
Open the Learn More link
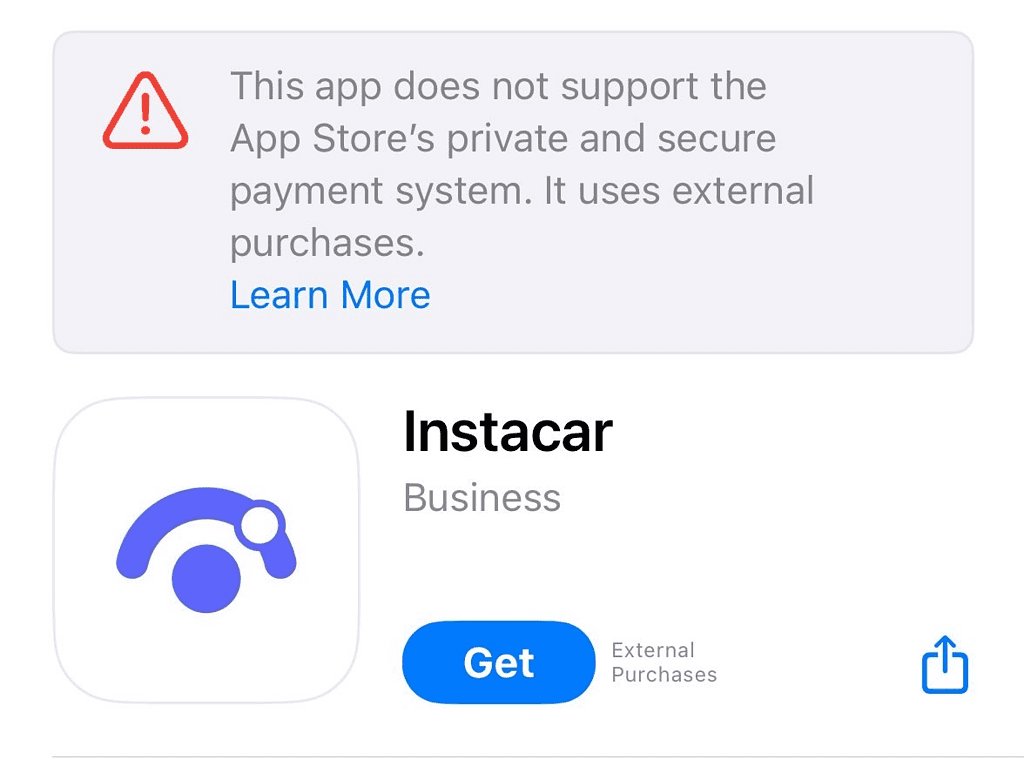coord(330,295)
